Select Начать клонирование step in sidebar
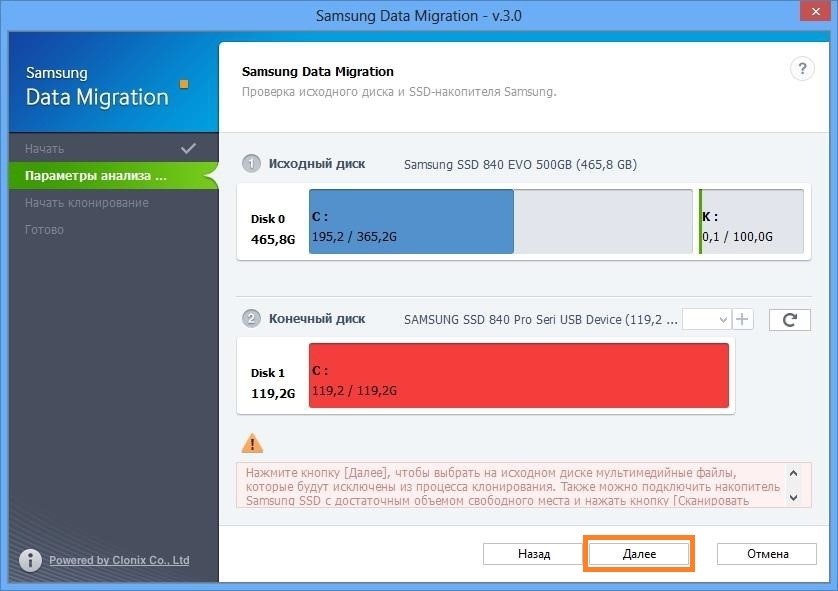The height and width of the screenshot is (591, 838). point(87,203)
